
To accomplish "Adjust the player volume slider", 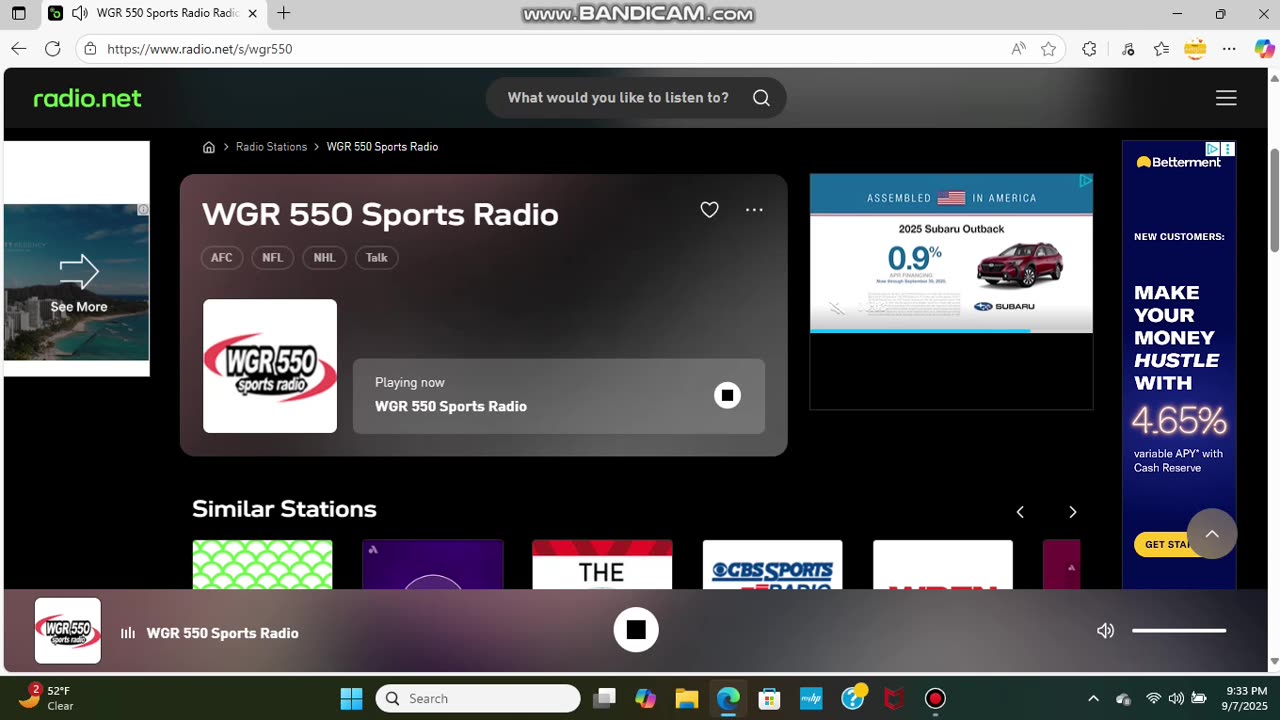I will [x=1179, y=631].
